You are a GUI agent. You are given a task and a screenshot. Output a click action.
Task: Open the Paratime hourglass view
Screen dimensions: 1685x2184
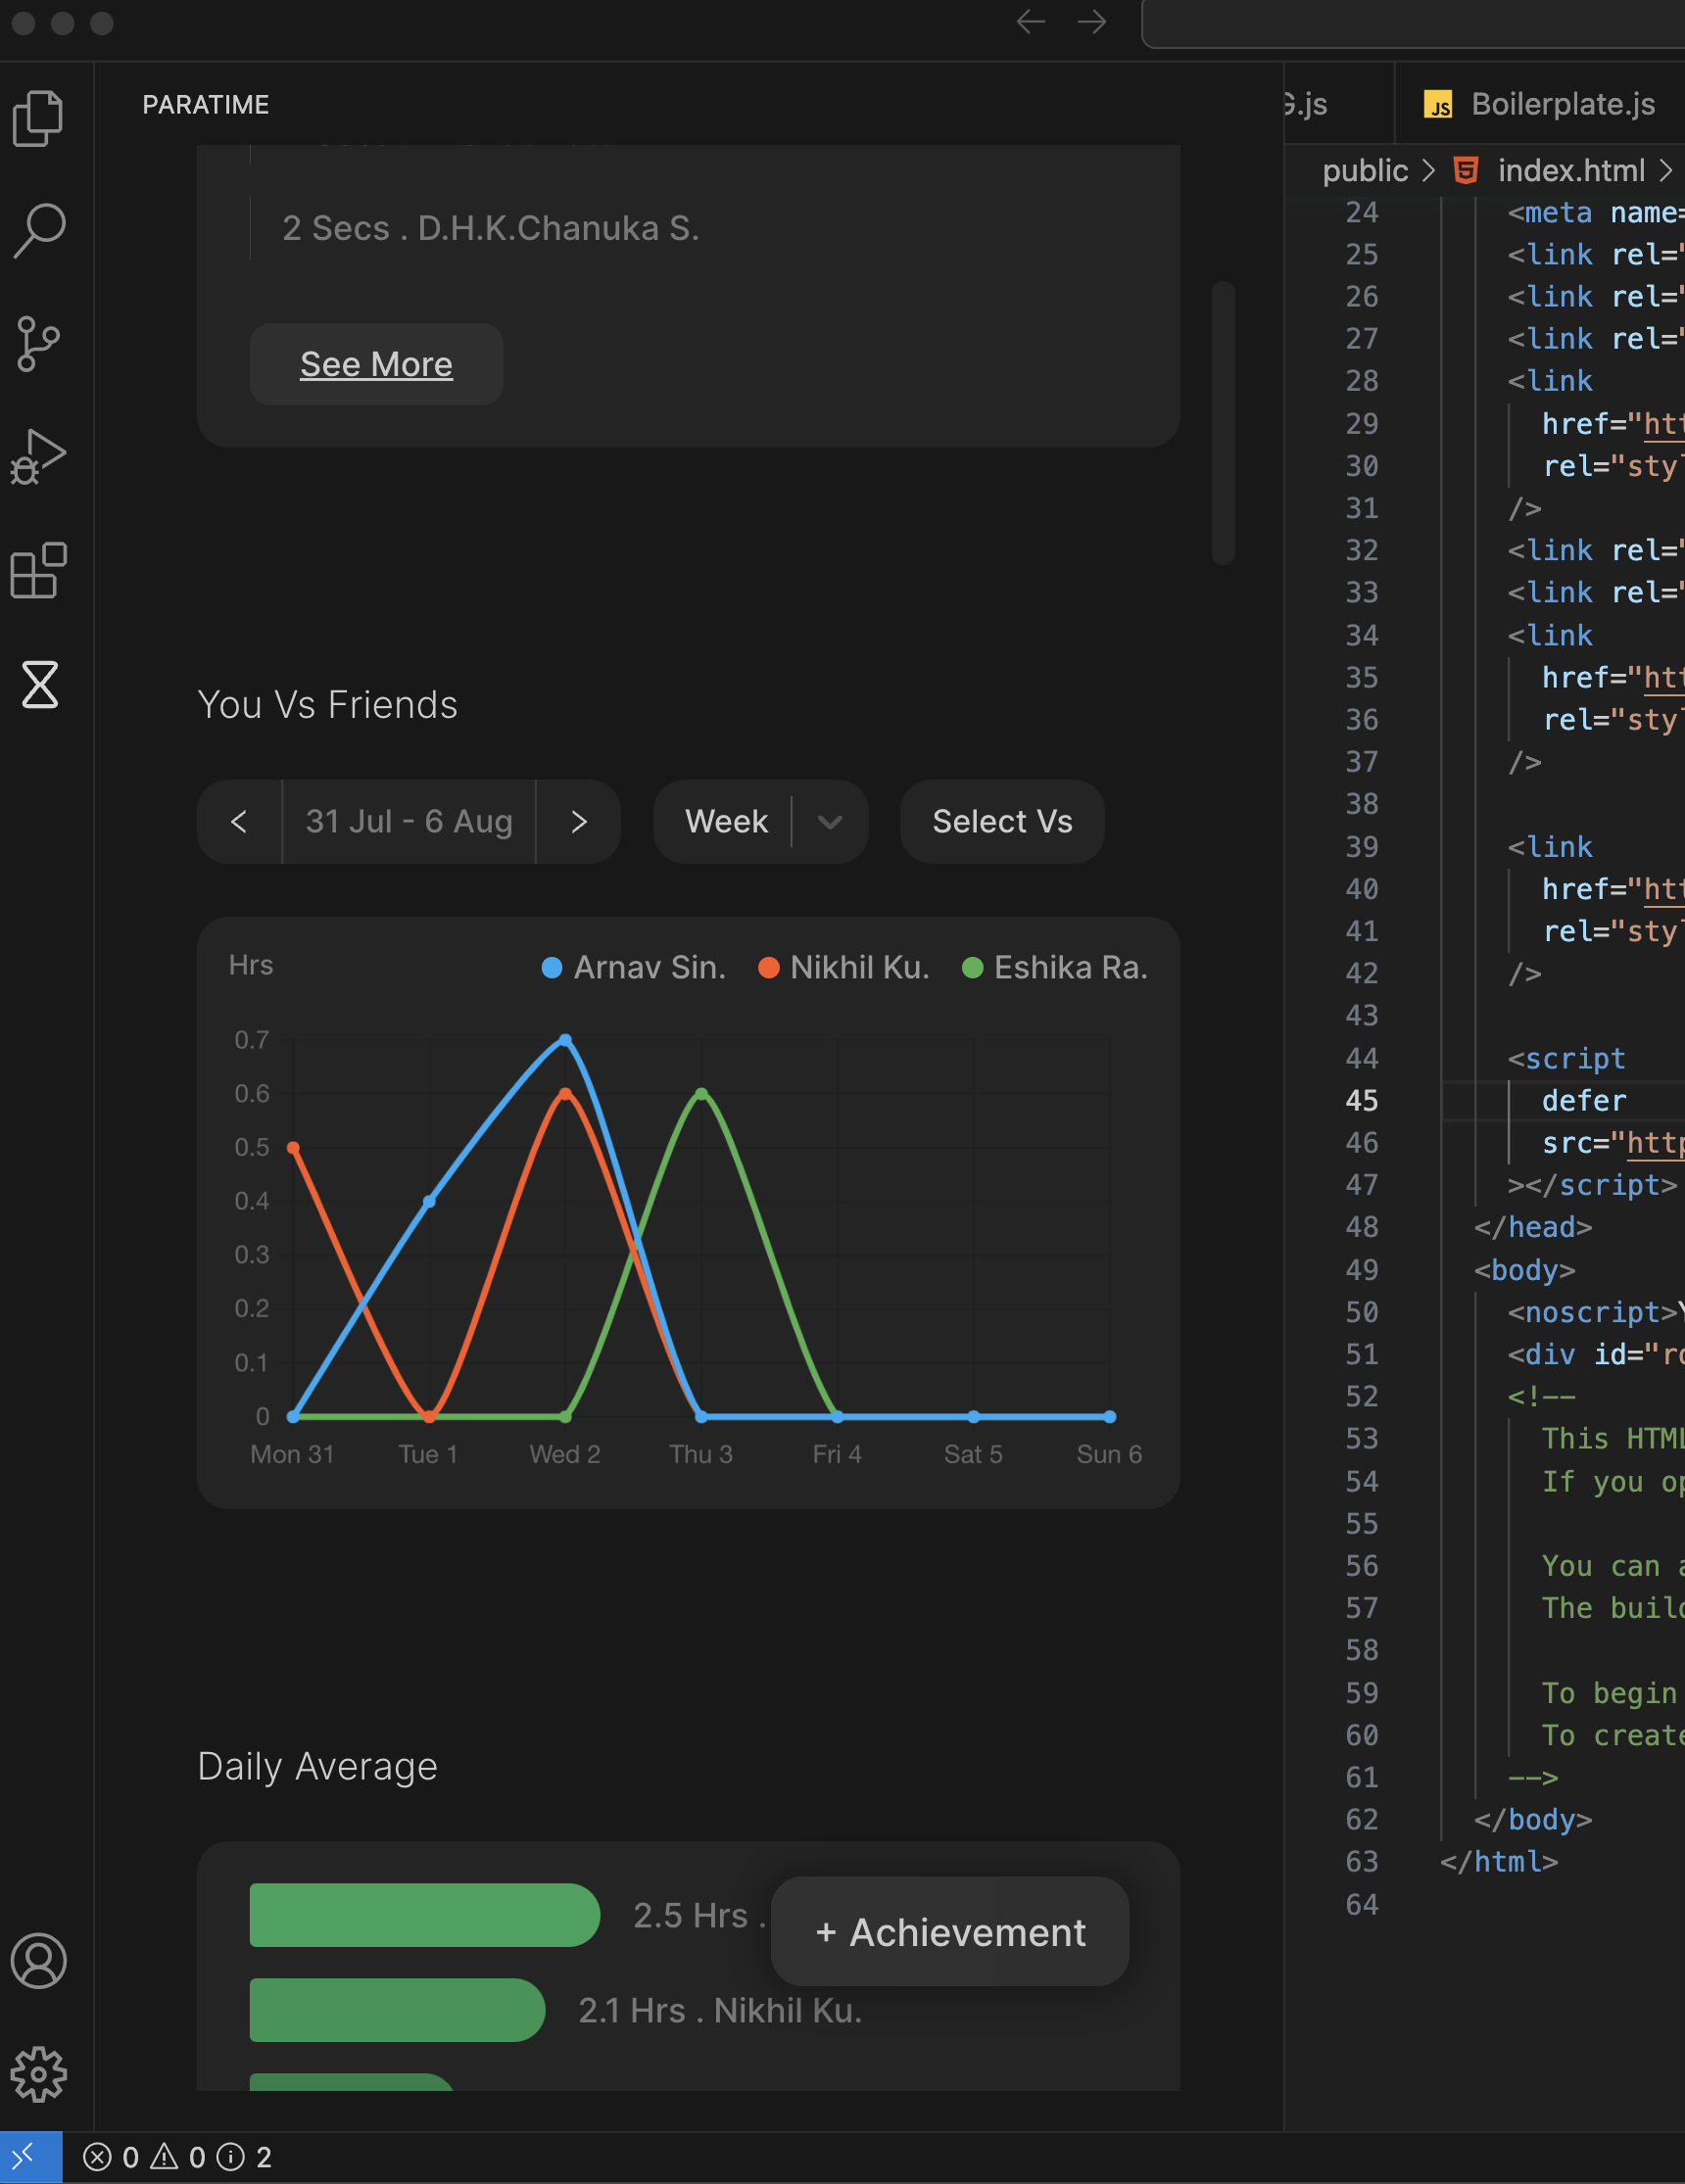(x=40, y=685)
